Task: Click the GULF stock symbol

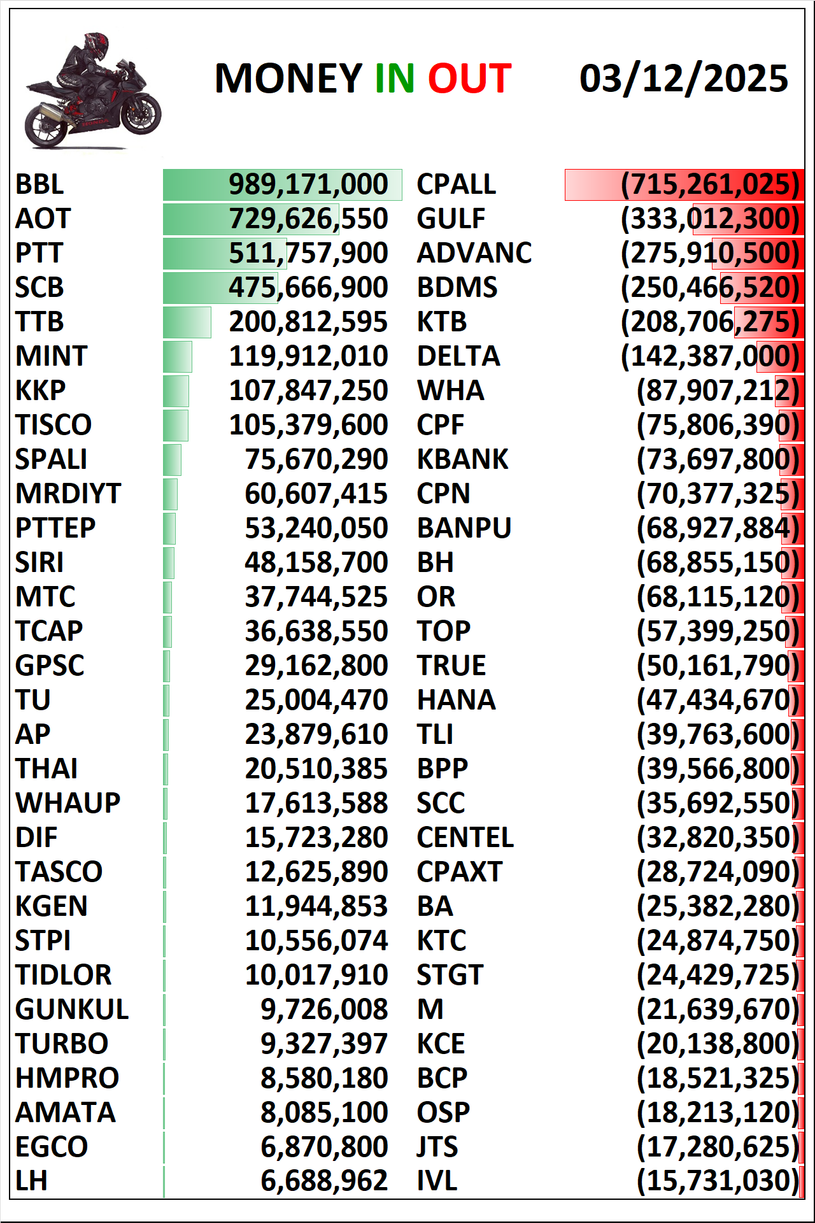Action: pos(450,219)
